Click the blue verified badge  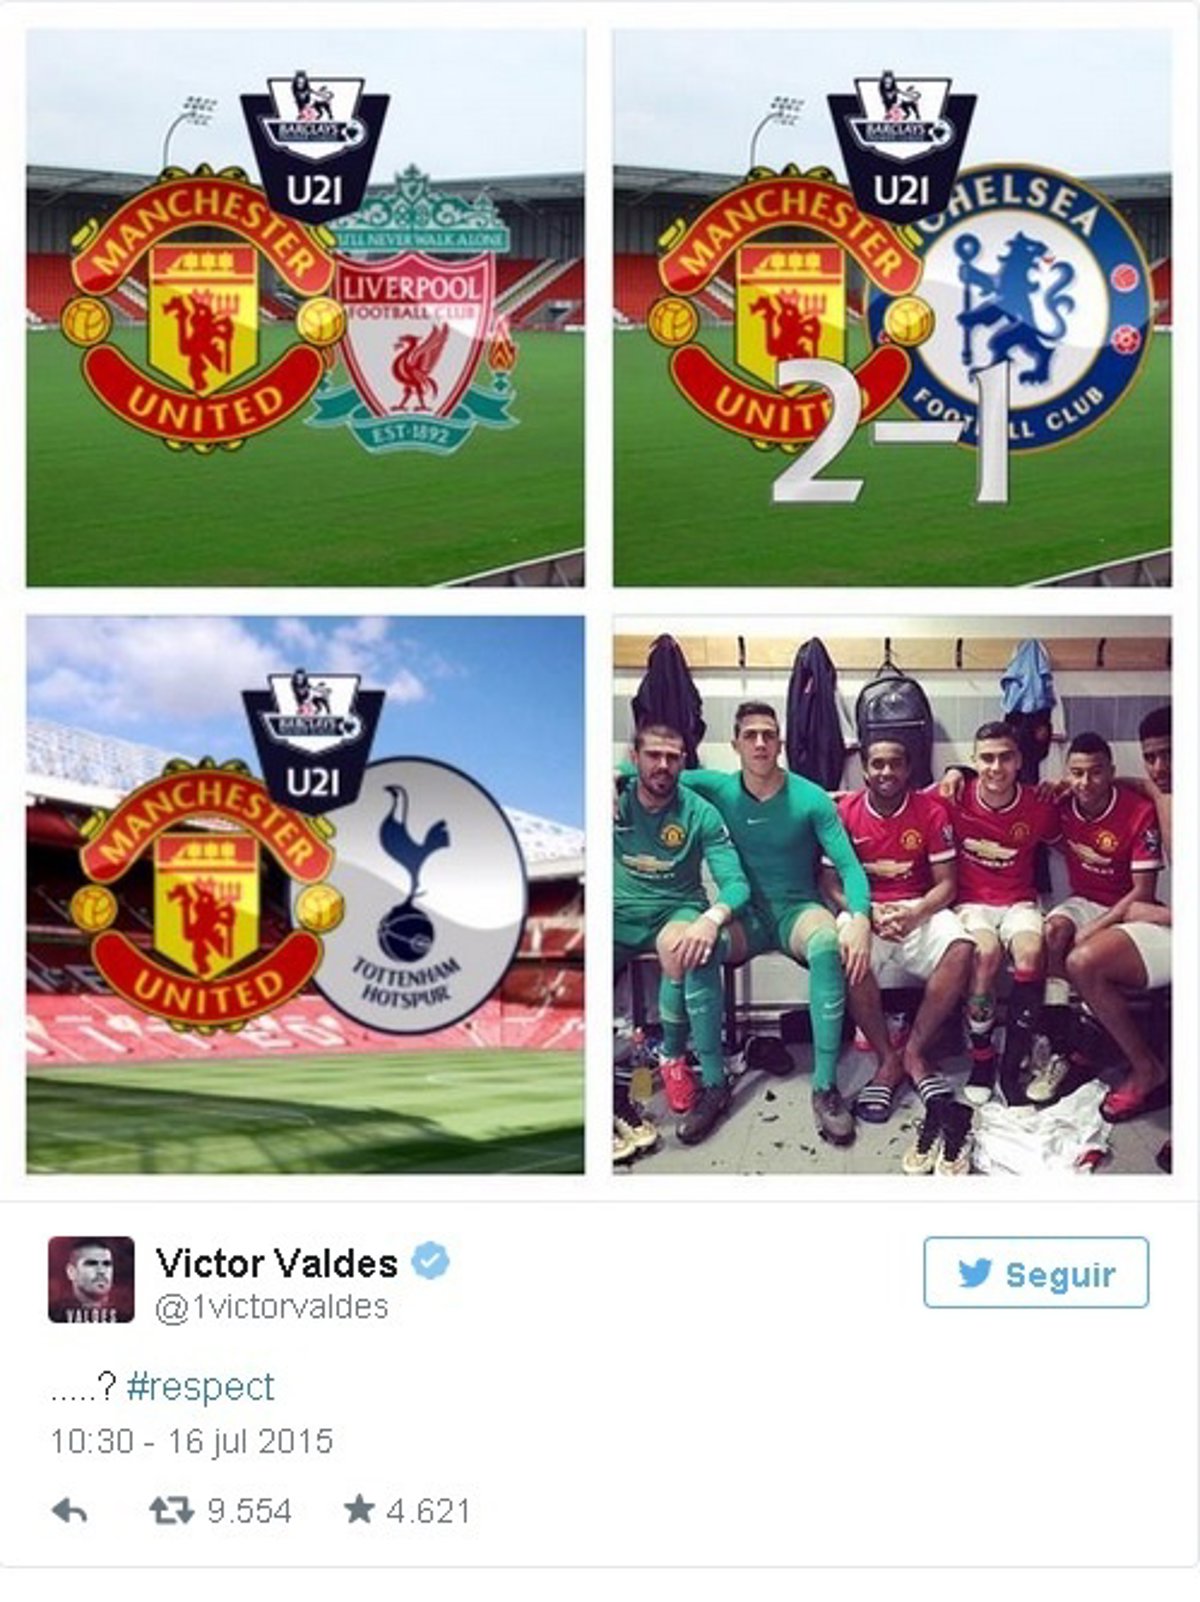coord(431,1262)
